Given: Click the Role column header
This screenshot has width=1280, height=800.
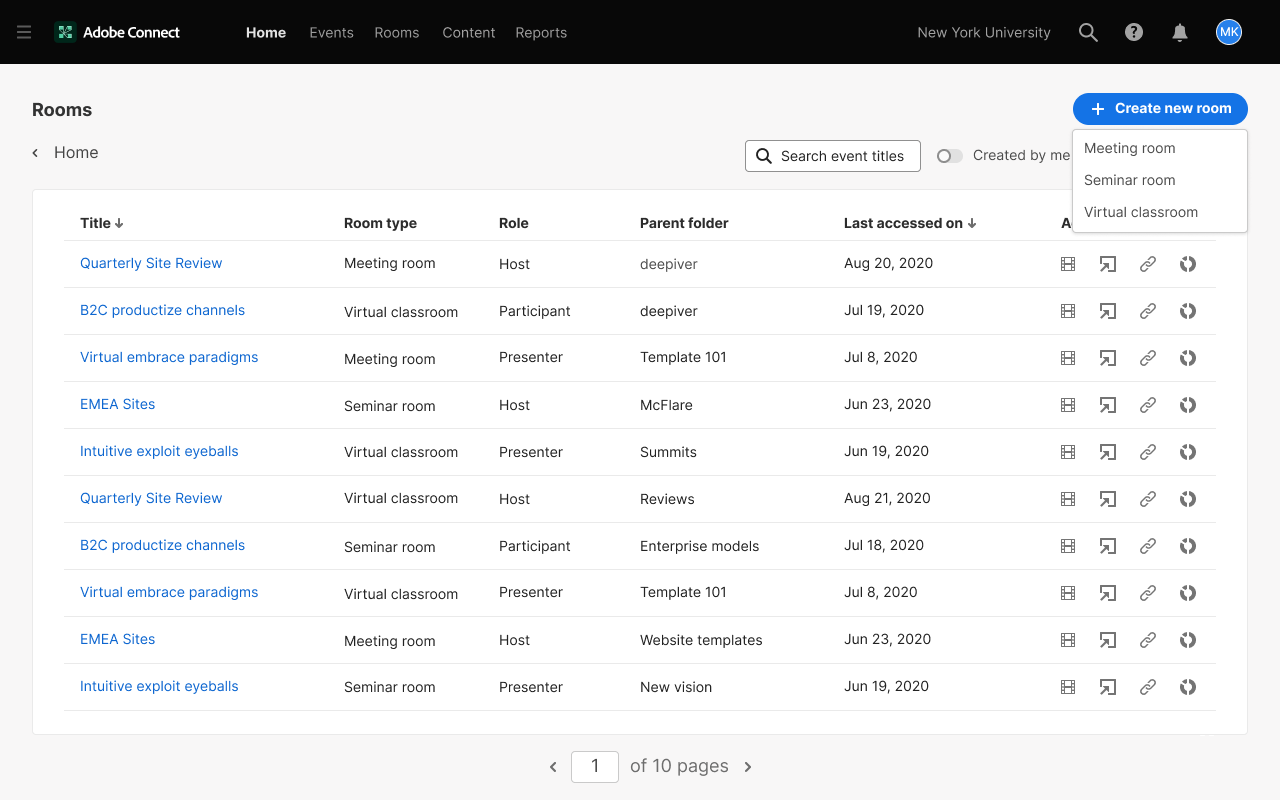Looking at the screenshot, I should coord(514,223).
